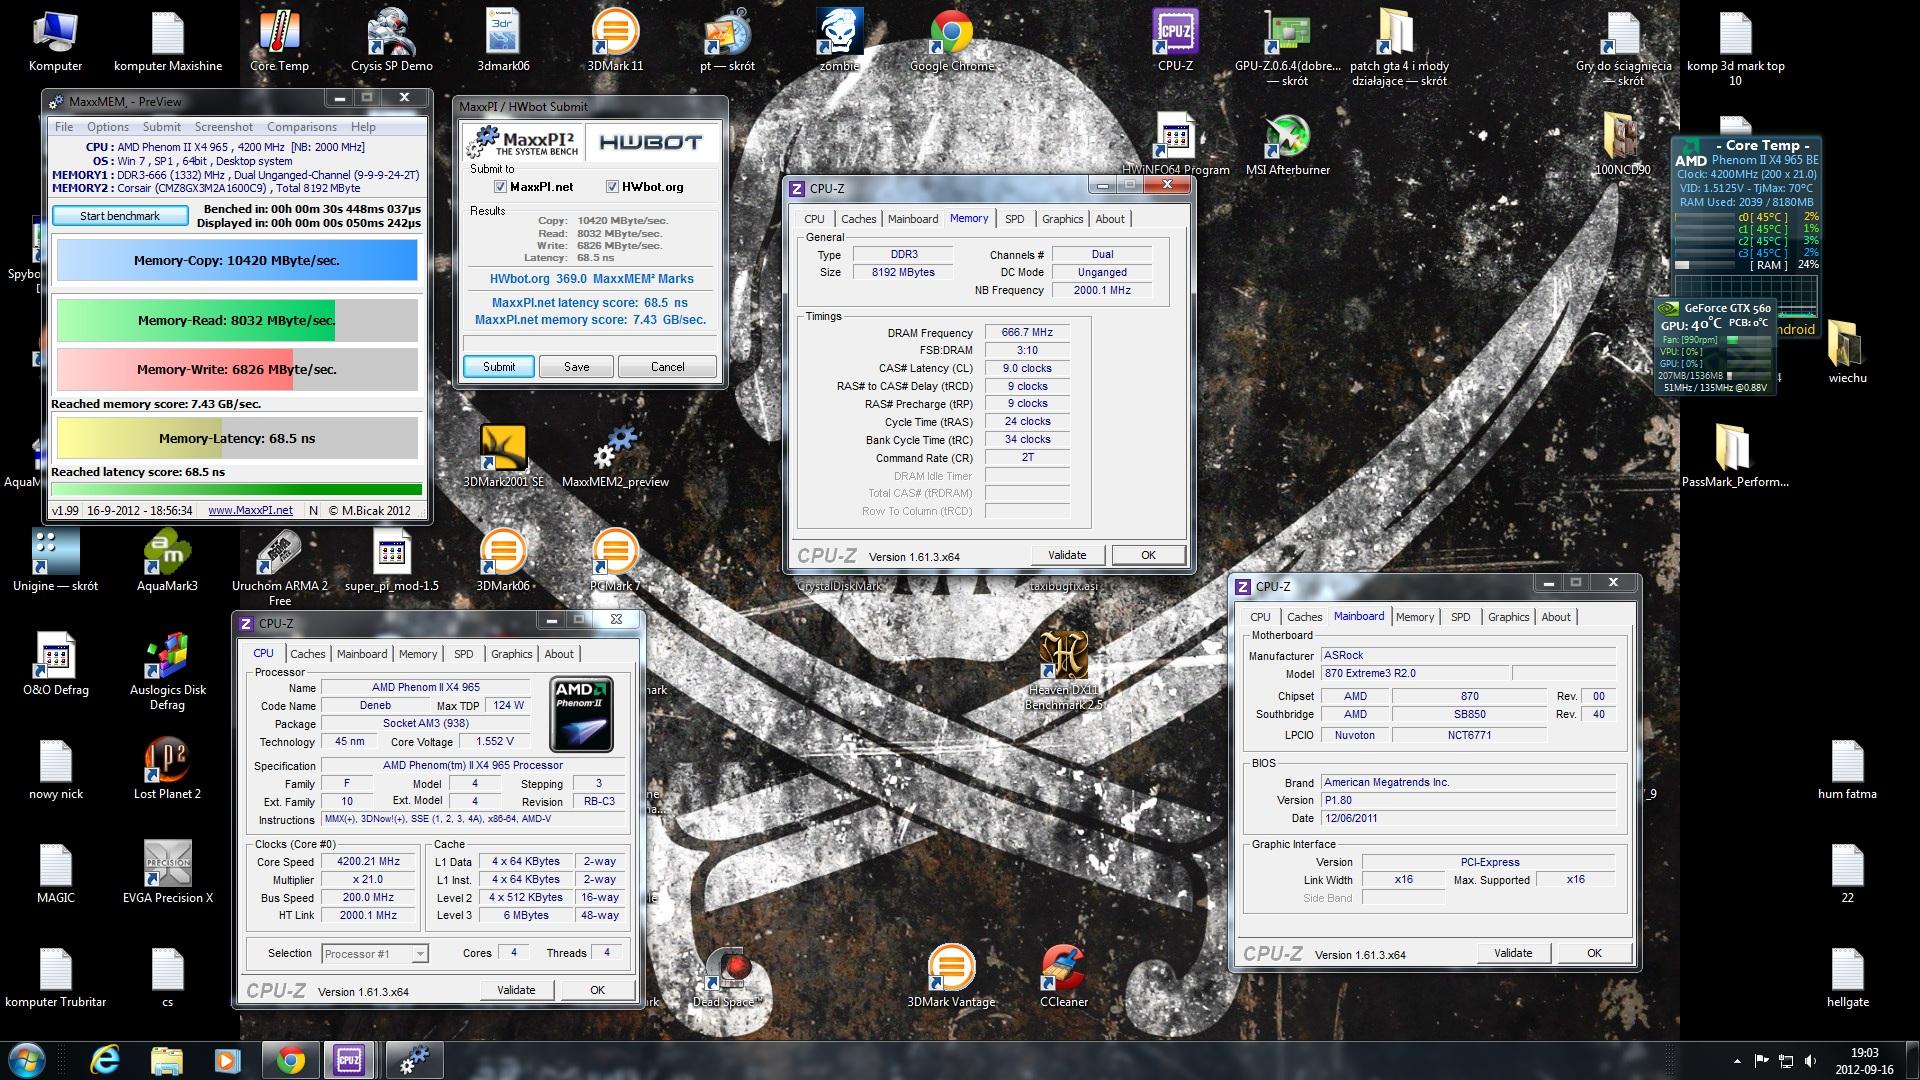Open the Google Chrome desktop shortcut
The width and height of the screenshot is (1920, 1080).
(951, 41)
